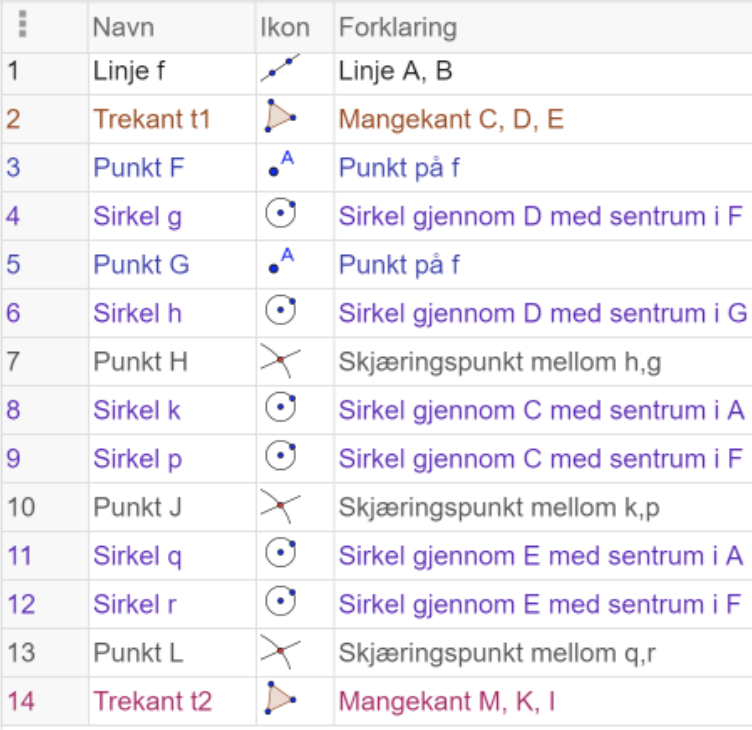Open the three-dot column options menu
Screen dimensions: 752x730
(x=22, y=25)
